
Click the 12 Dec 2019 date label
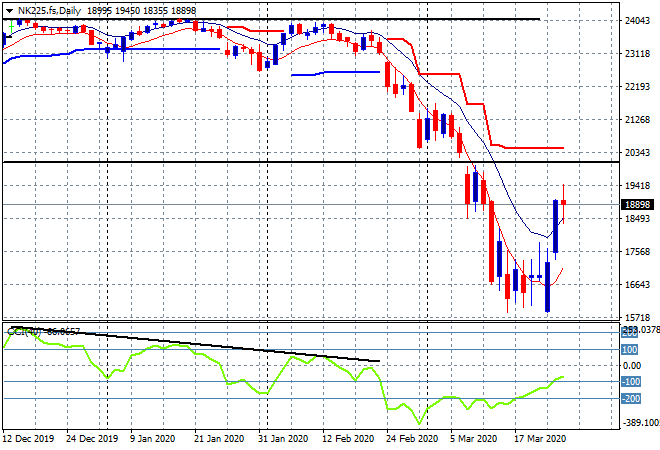pos(29,439)
